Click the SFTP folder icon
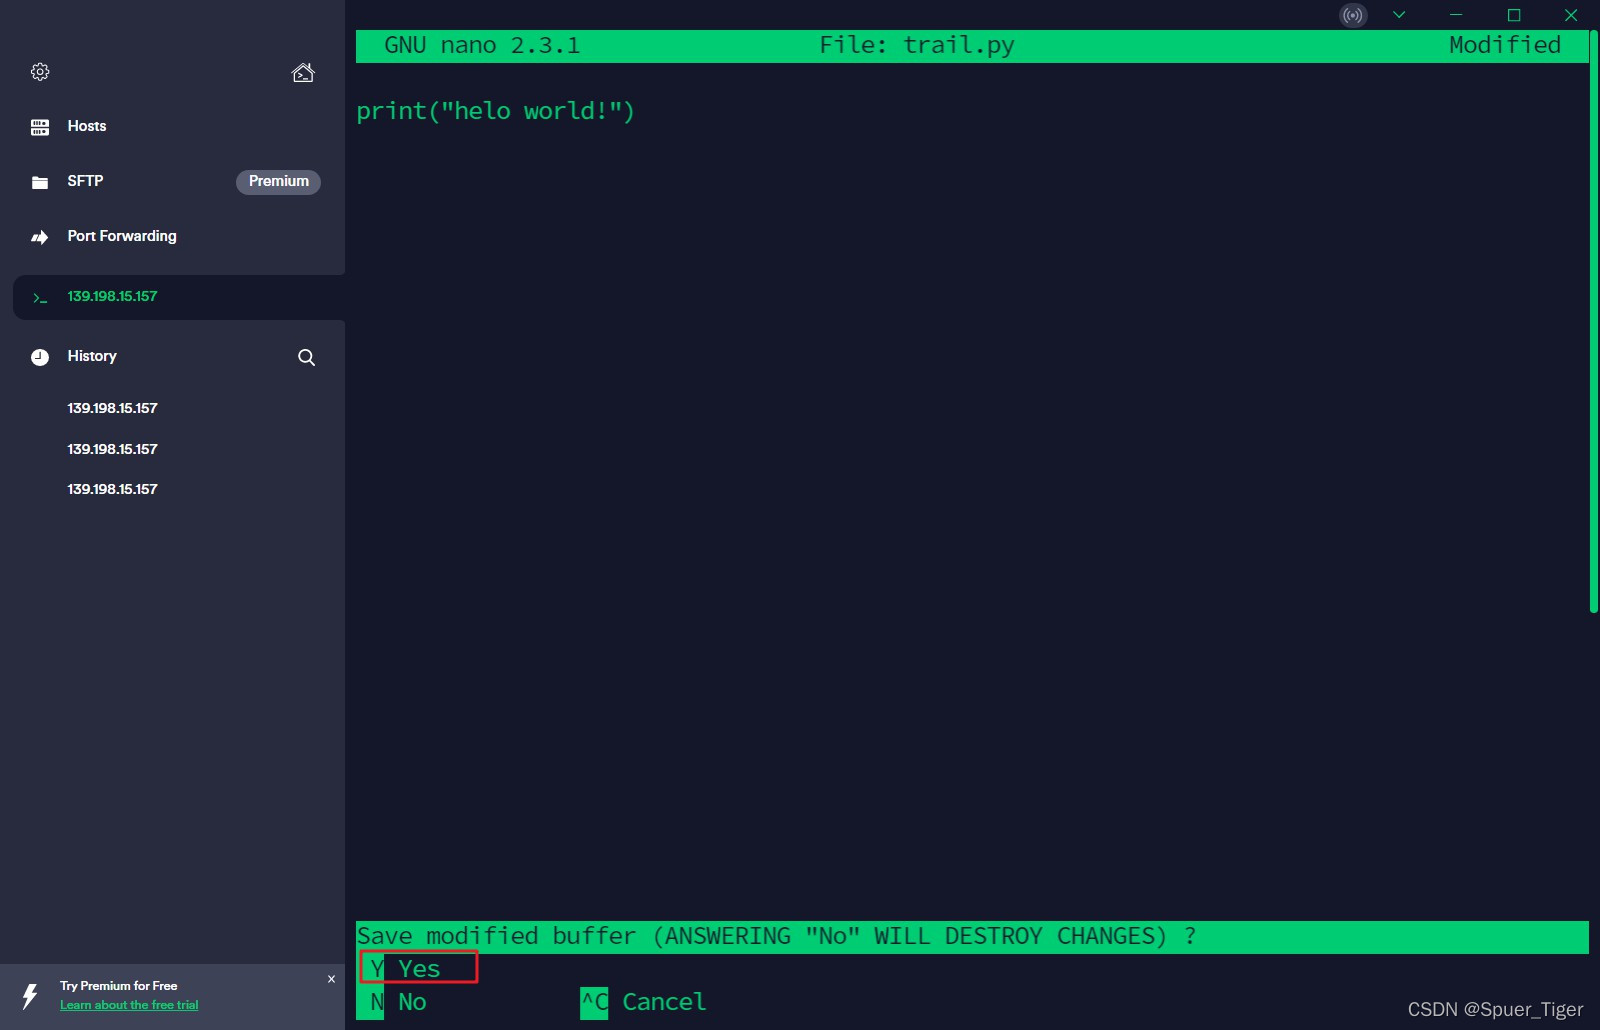Viewport: 1600px width, 1030px height. click(40, 182)
